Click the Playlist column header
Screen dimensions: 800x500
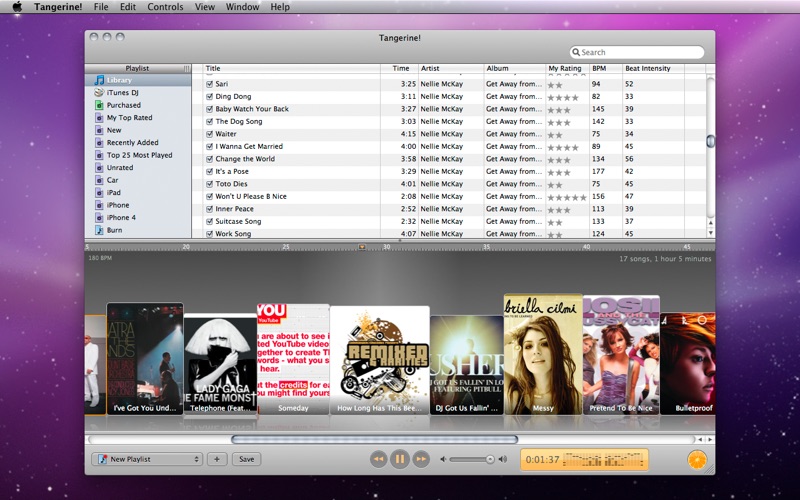(137, 68)
